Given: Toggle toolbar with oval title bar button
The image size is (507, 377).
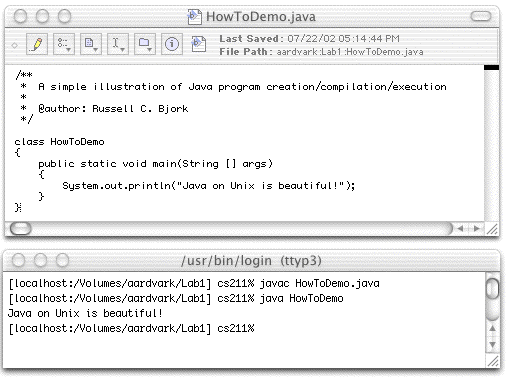Looking at the screenshot, I should 481,16.
